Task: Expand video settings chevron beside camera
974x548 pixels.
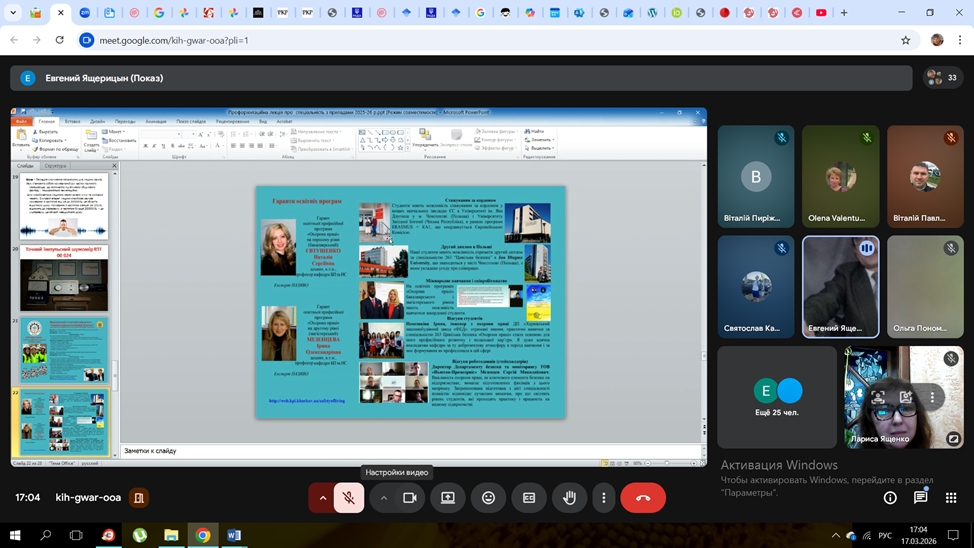Action: [383, 497]
